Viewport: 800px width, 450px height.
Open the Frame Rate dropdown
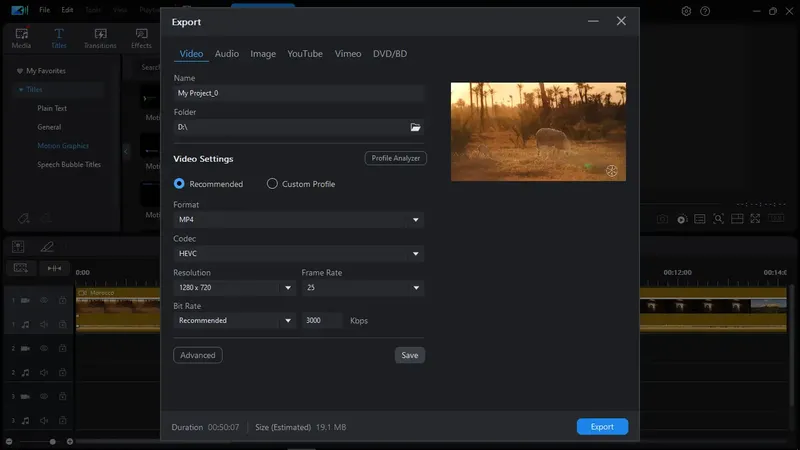(363, 288)
